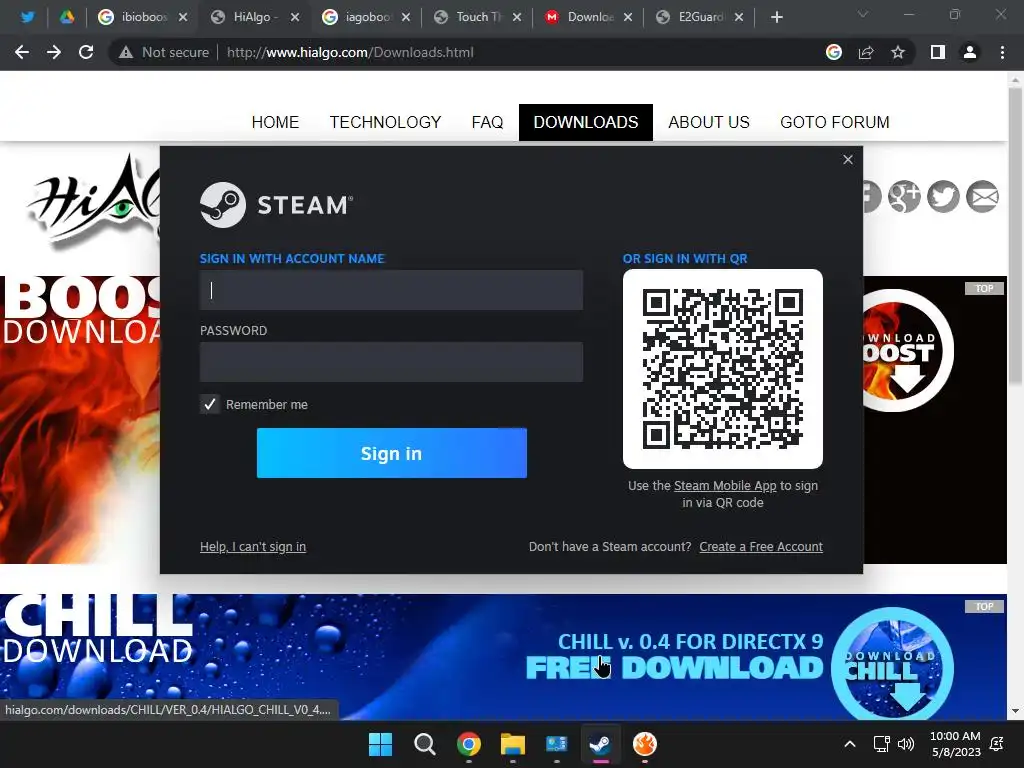Image resolution: width=1024 pixels, height=768 pixels.
Task: Open Windows taskbar search
Action: [424, 744]
